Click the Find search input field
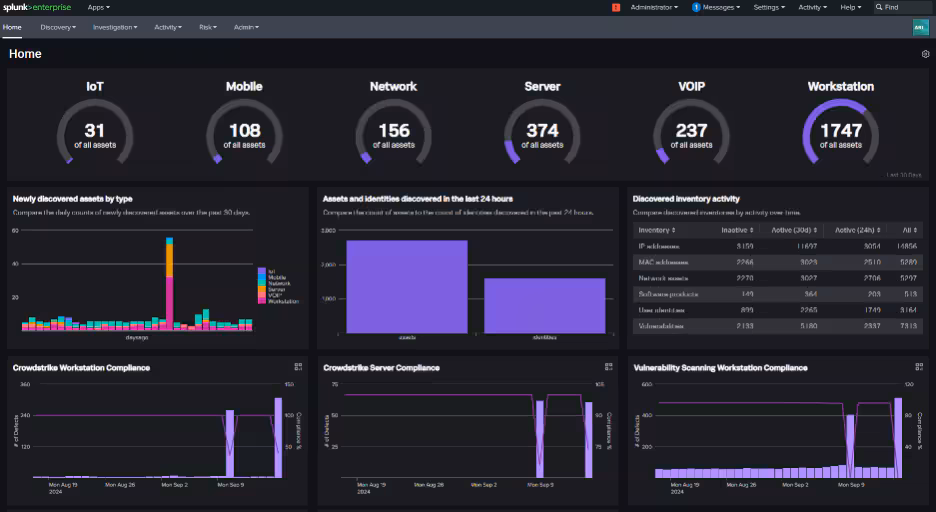936x512 pixels. tap(905, 7)
